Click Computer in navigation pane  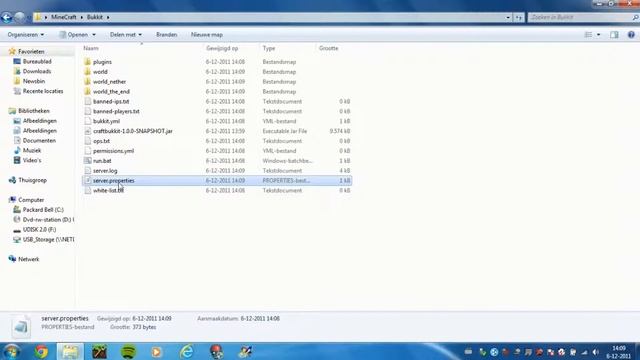31,200
